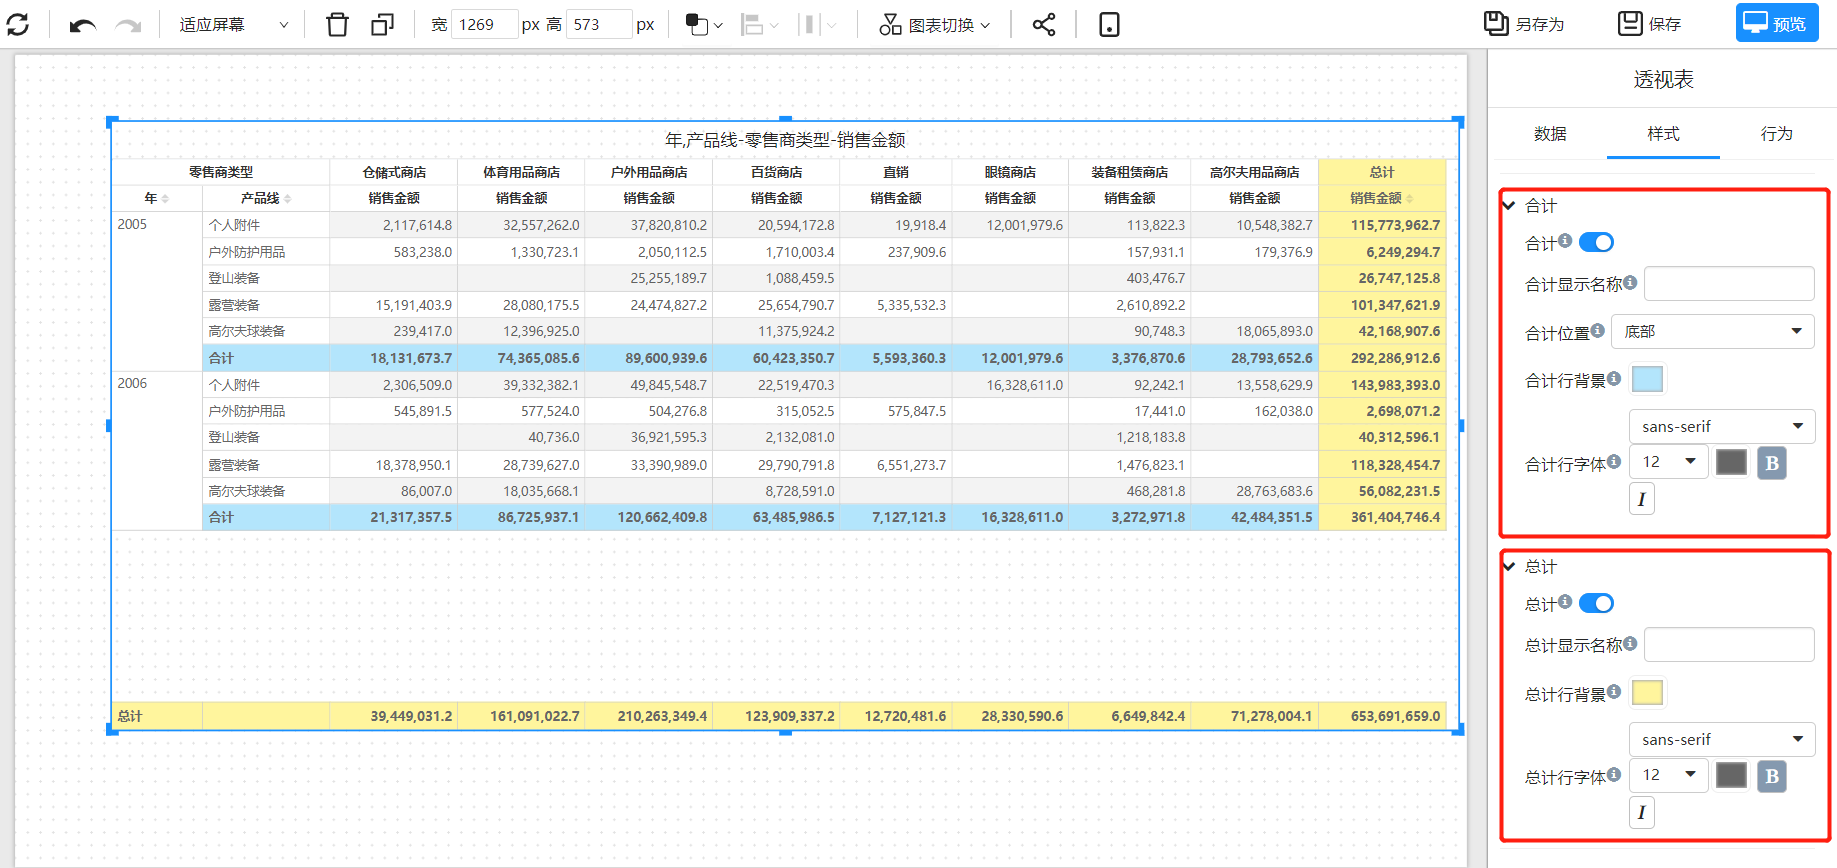Open the 适应屏幕 zoom dropdown
Screen dimensions: 1837x868
click(234, 24)
